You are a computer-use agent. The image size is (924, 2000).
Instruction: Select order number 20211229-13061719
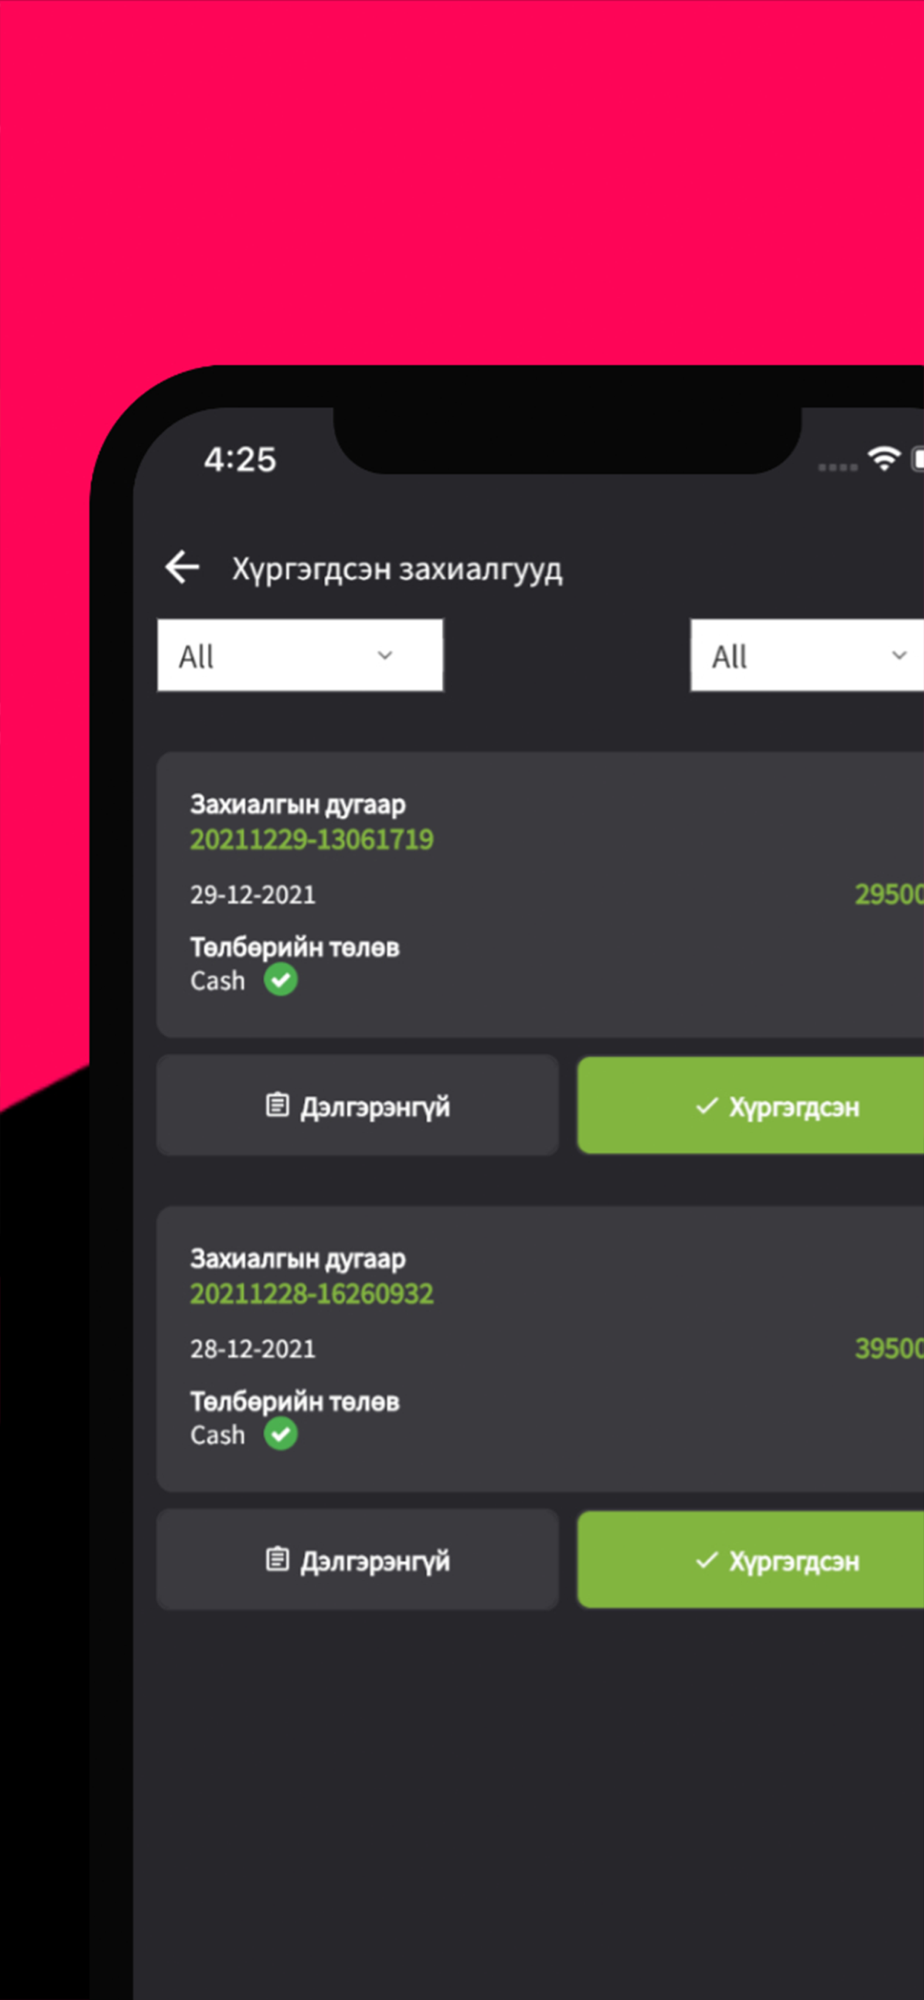click(x=312, y=839)
